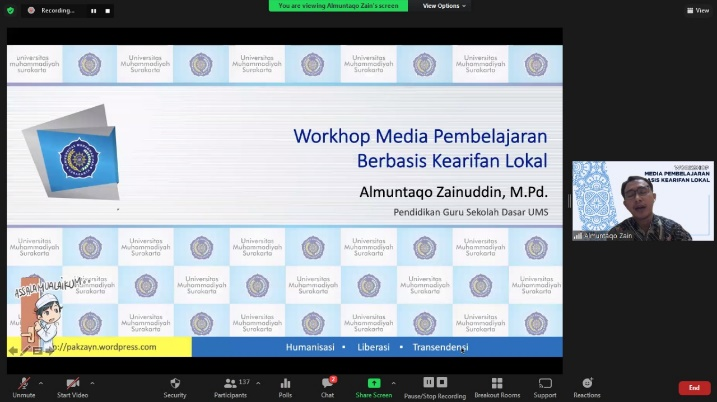
Task: Open the Polls icon
Action: (285, 387)
